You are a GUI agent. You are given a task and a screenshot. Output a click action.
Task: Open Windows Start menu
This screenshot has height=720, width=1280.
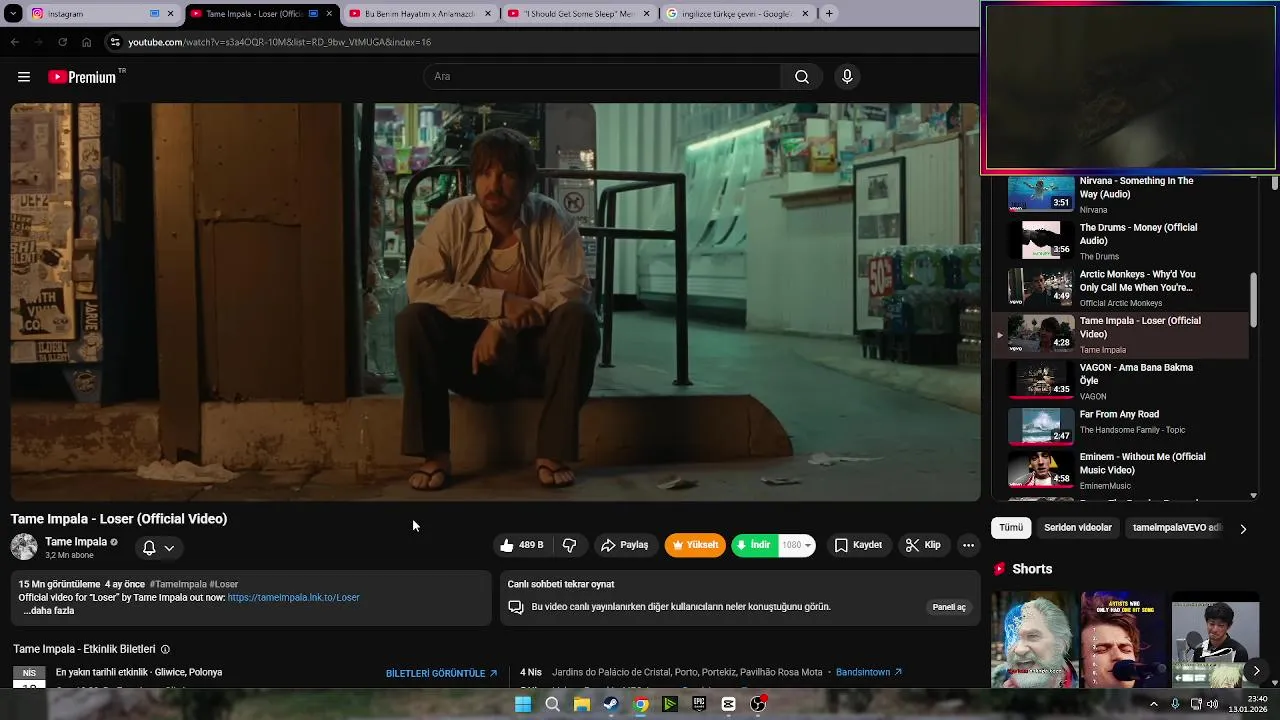(523, 704)
